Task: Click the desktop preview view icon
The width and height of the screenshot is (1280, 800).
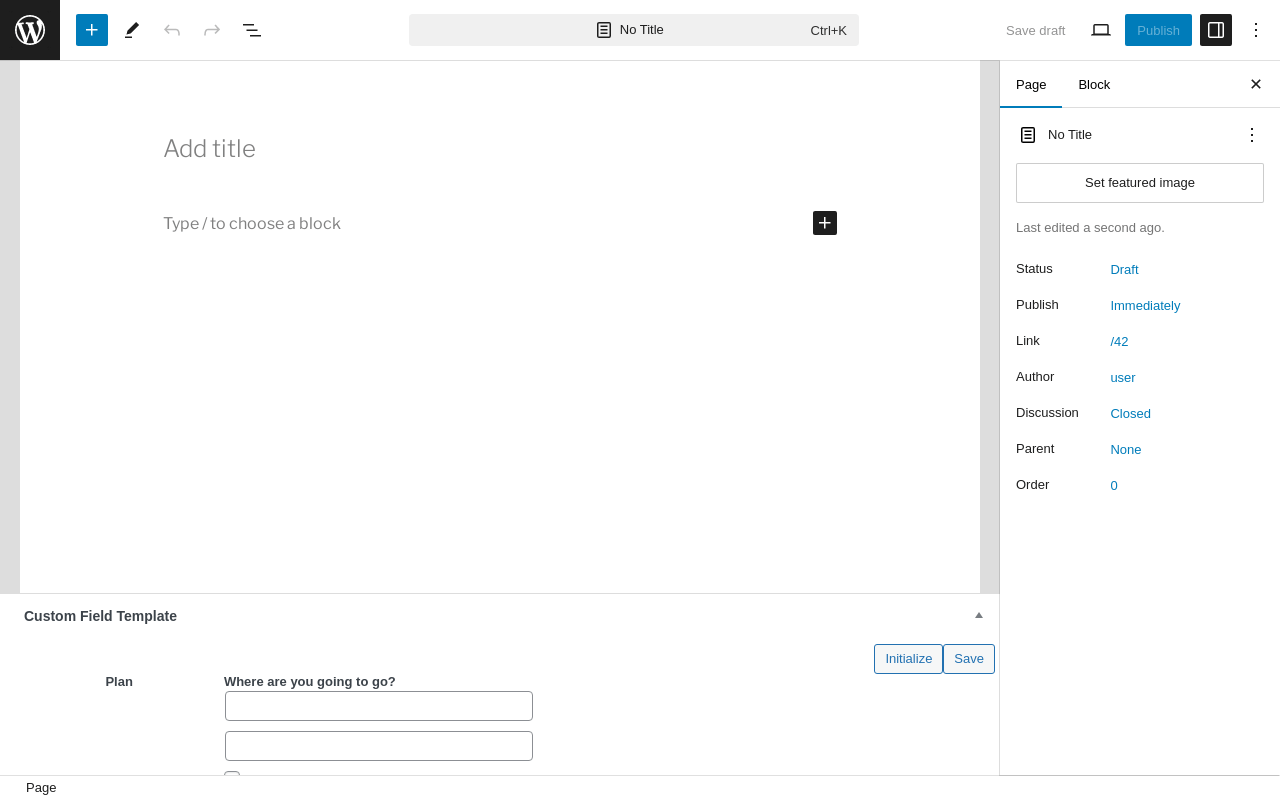Action: tap(1101, 30)
